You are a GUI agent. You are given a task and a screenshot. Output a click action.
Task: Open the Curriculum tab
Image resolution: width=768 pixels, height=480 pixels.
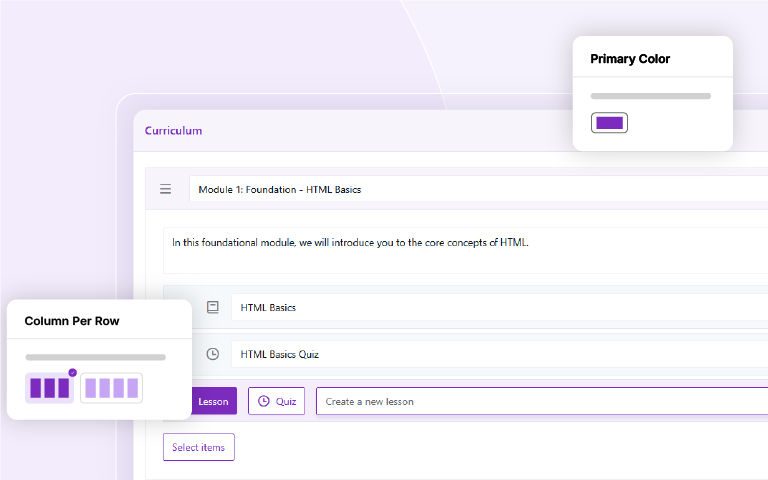tap(173, 130)
